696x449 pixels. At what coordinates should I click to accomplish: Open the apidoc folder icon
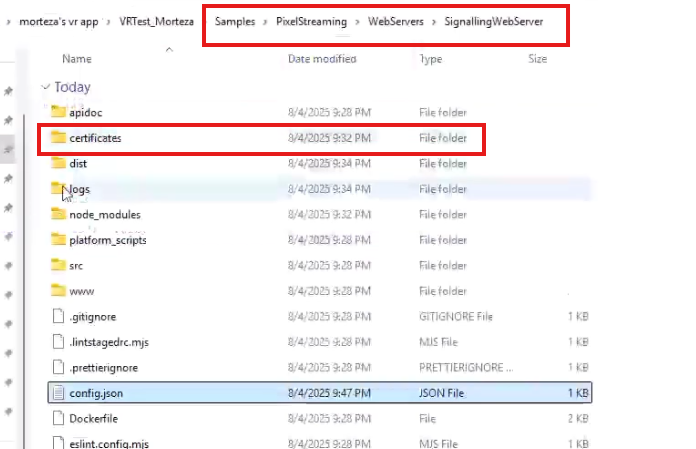(x=58, y=112)
